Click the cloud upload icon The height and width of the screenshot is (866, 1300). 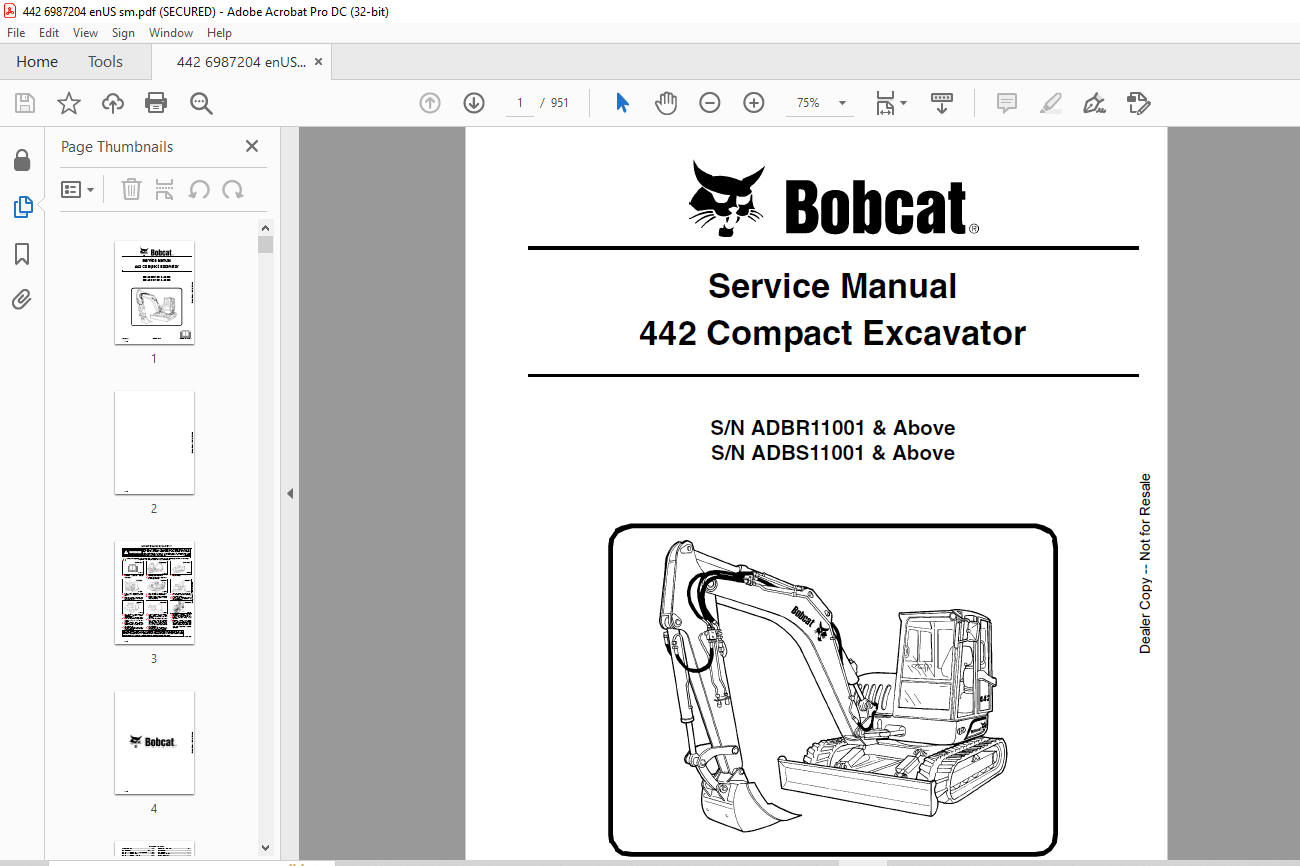point(113,103)
